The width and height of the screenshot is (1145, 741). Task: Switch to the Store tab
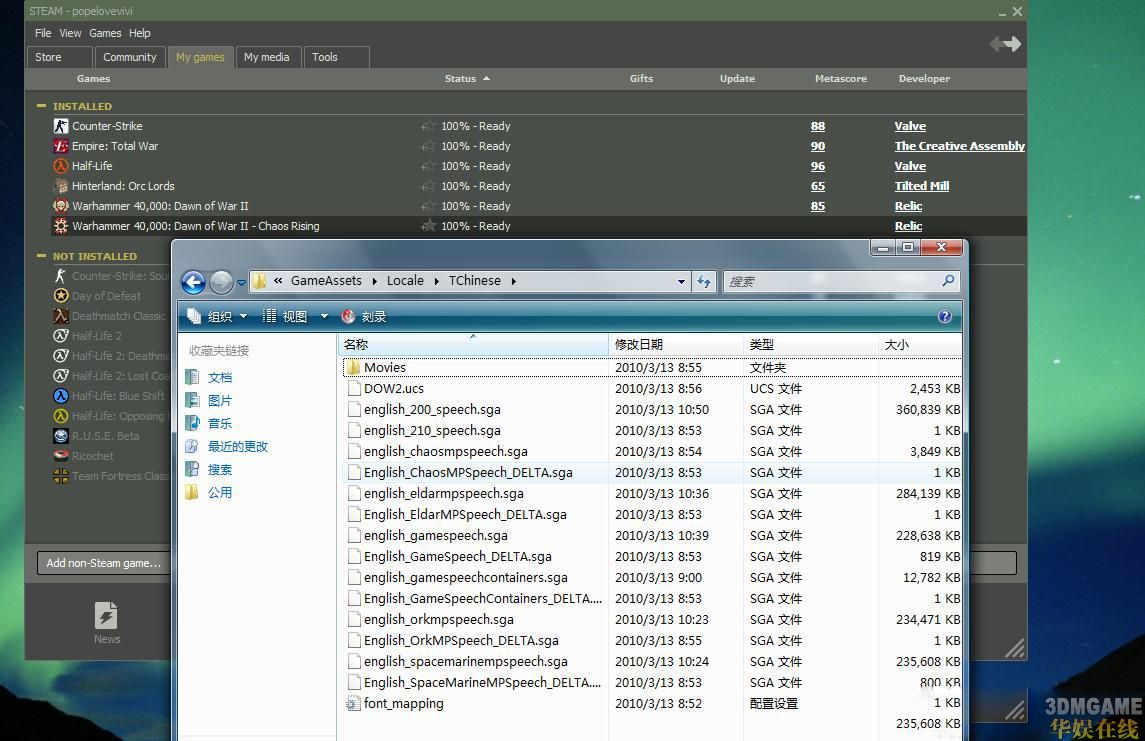click(59, 57)
